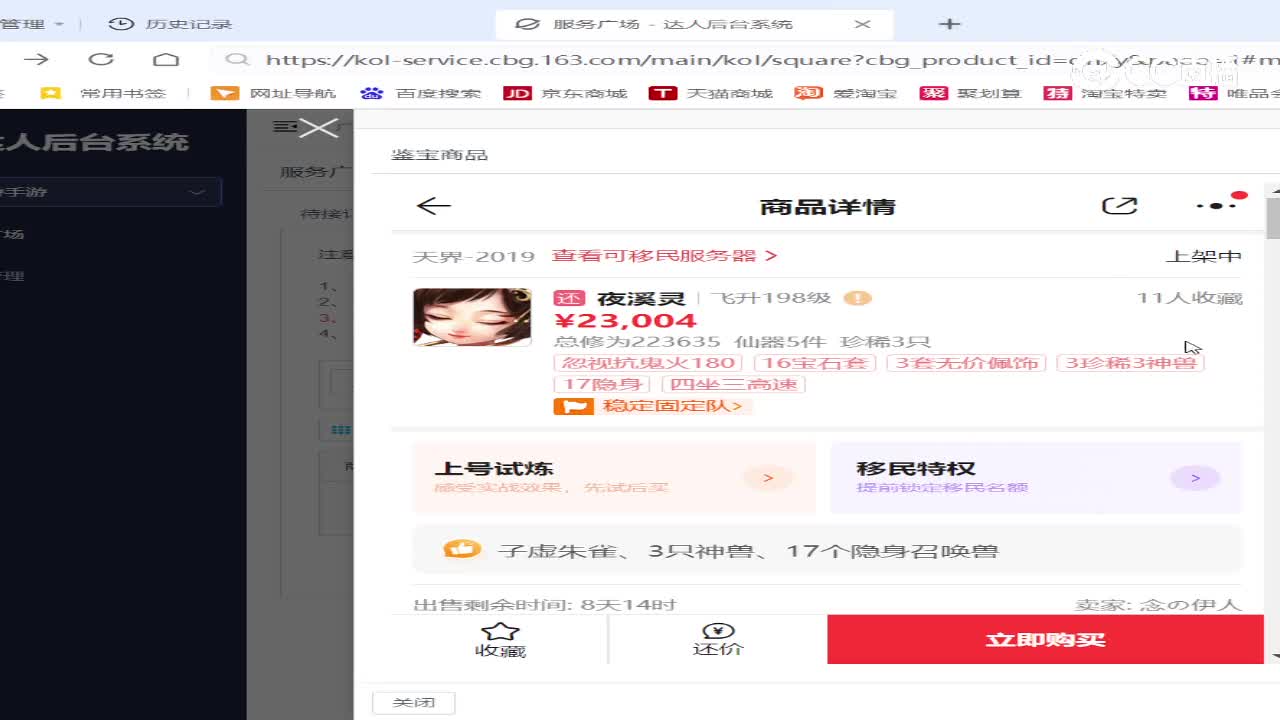This screenshot has height=720, width=1280.
Task: Click the scrollbar down arrow in the popup
Action: click(x=1273, y=656)
